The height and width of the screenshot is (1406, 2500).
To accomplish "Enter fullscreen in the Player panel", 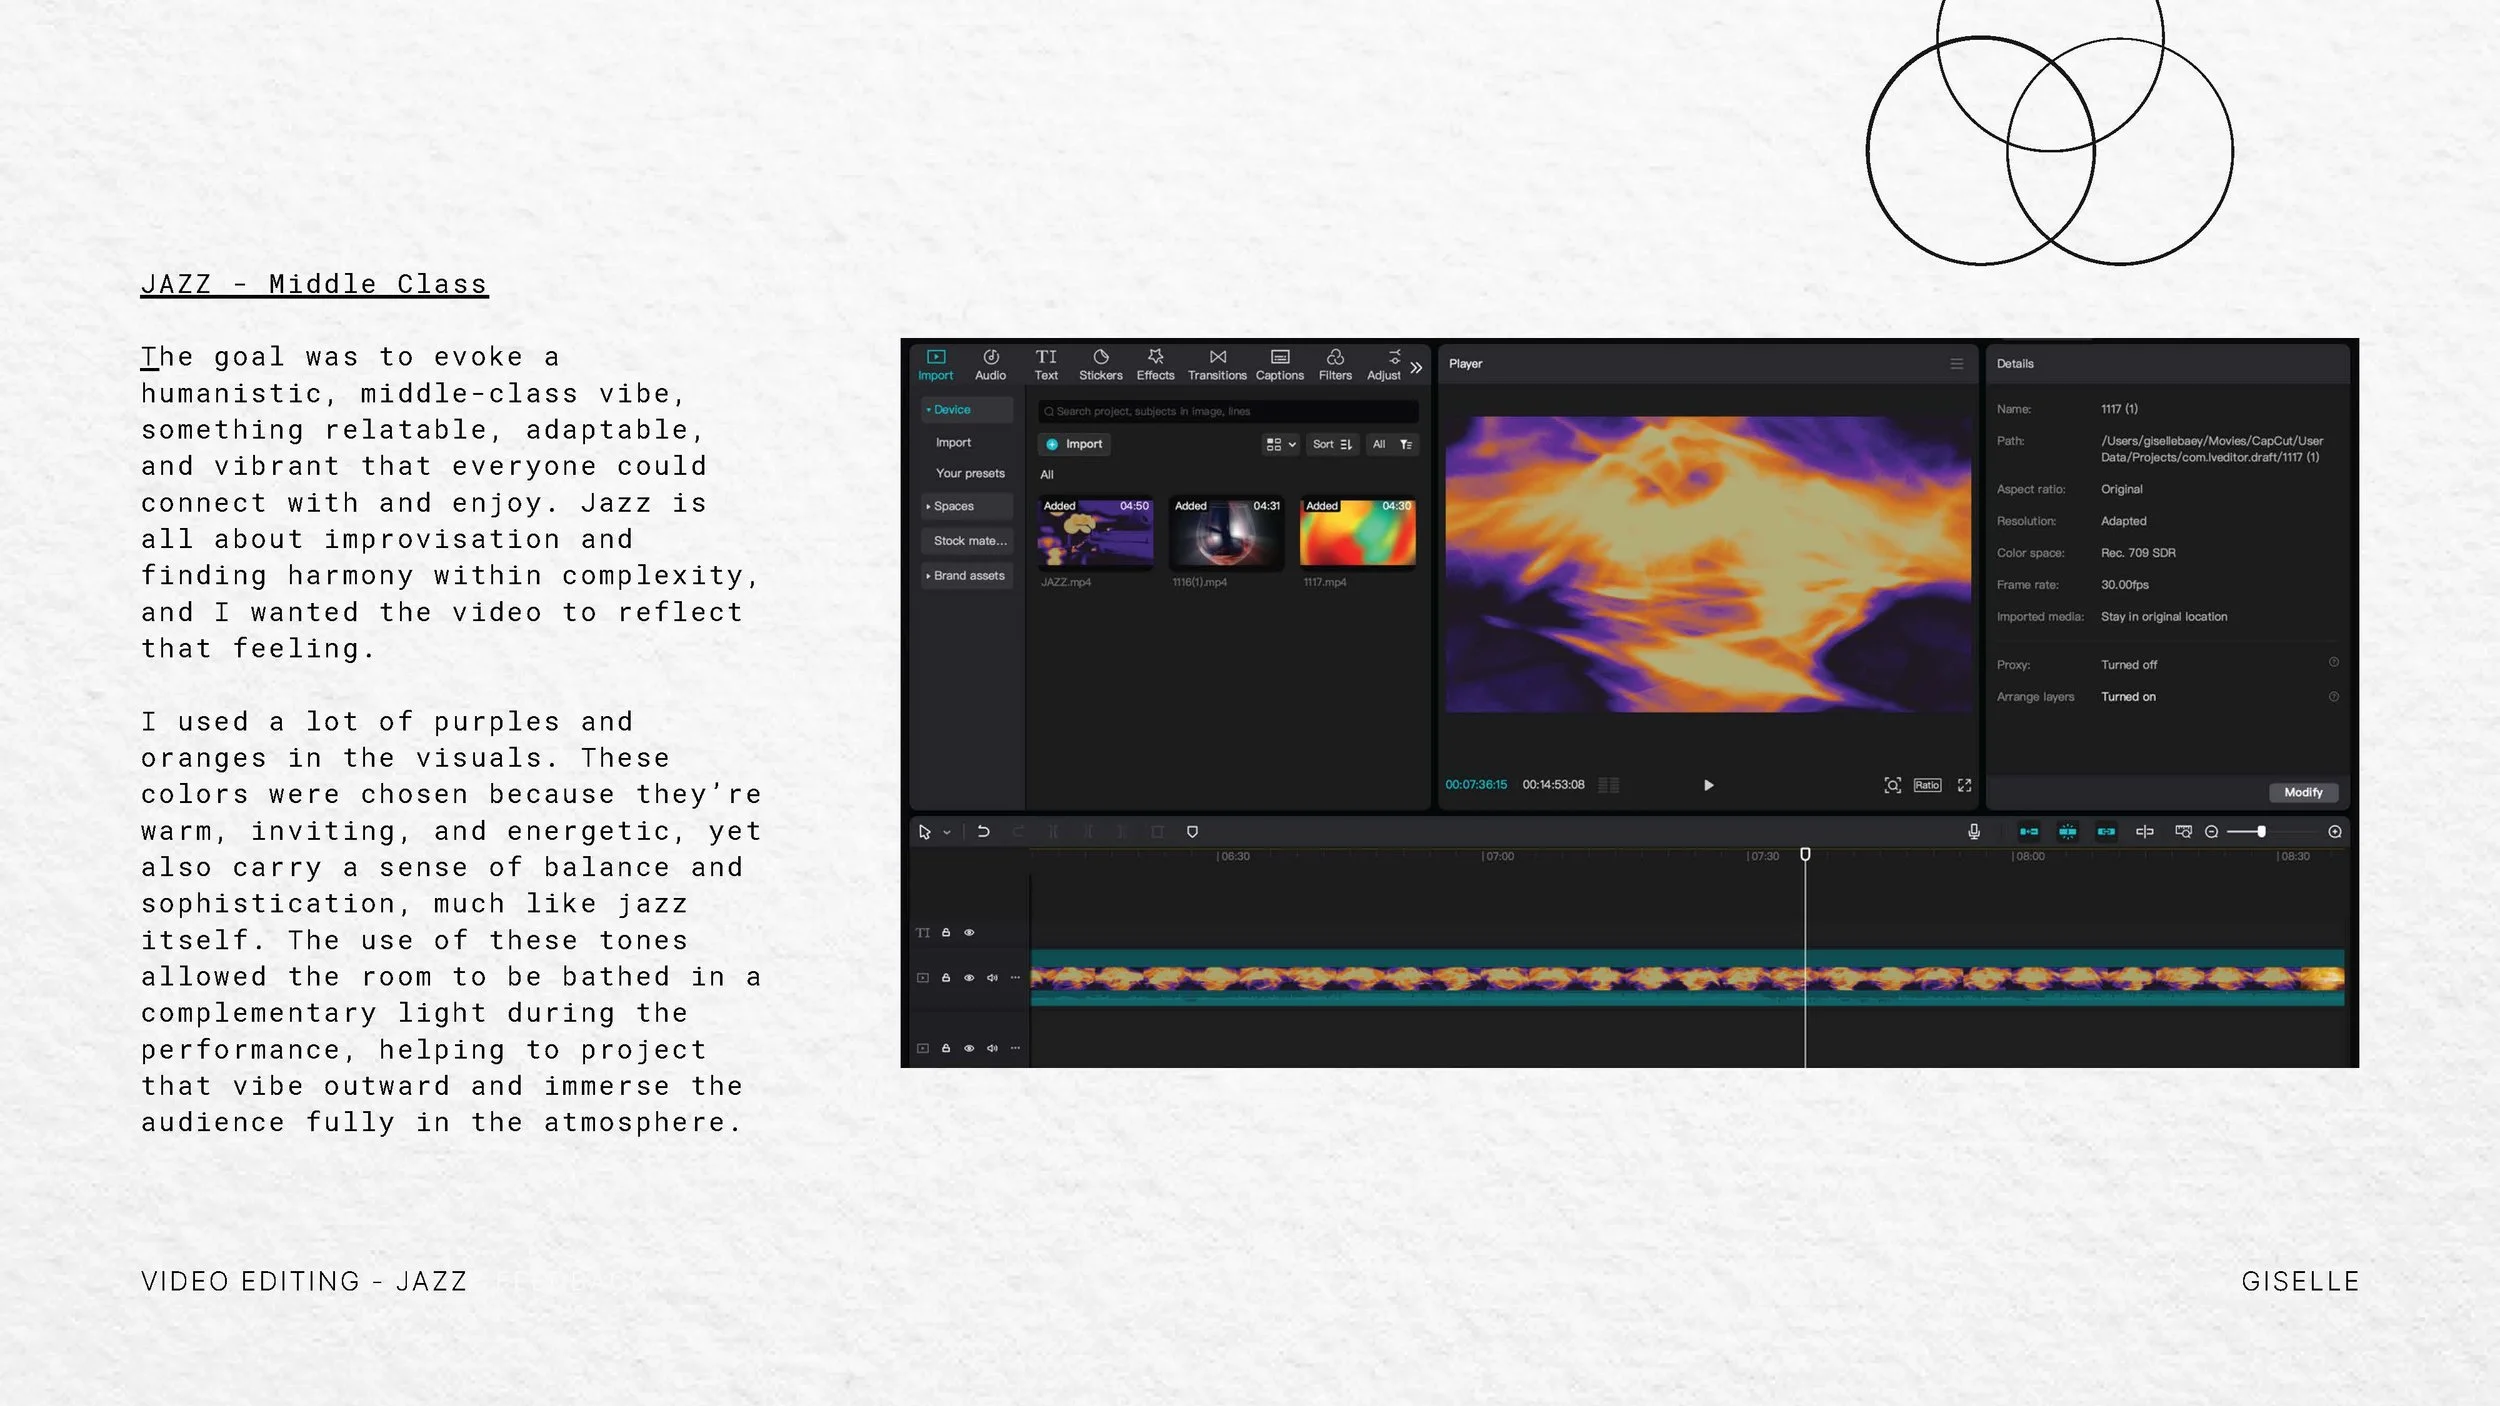I will pyautogui.click(x=1964, y=785).
